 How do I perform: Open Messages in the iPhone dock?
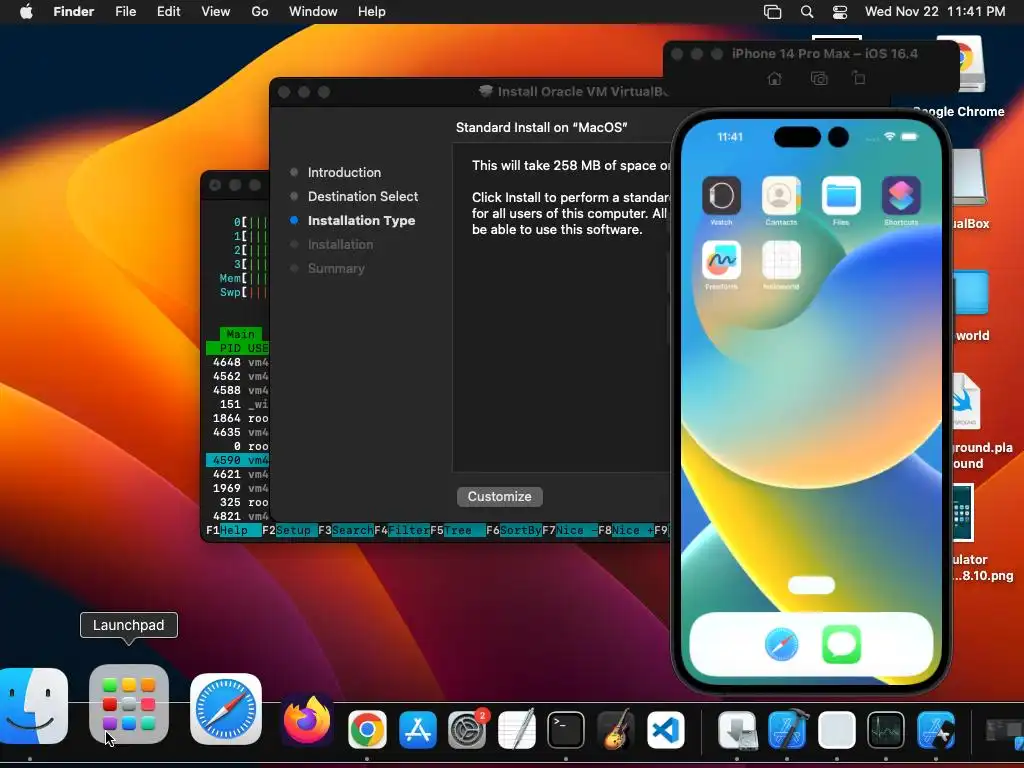click(x=841, y=644)
